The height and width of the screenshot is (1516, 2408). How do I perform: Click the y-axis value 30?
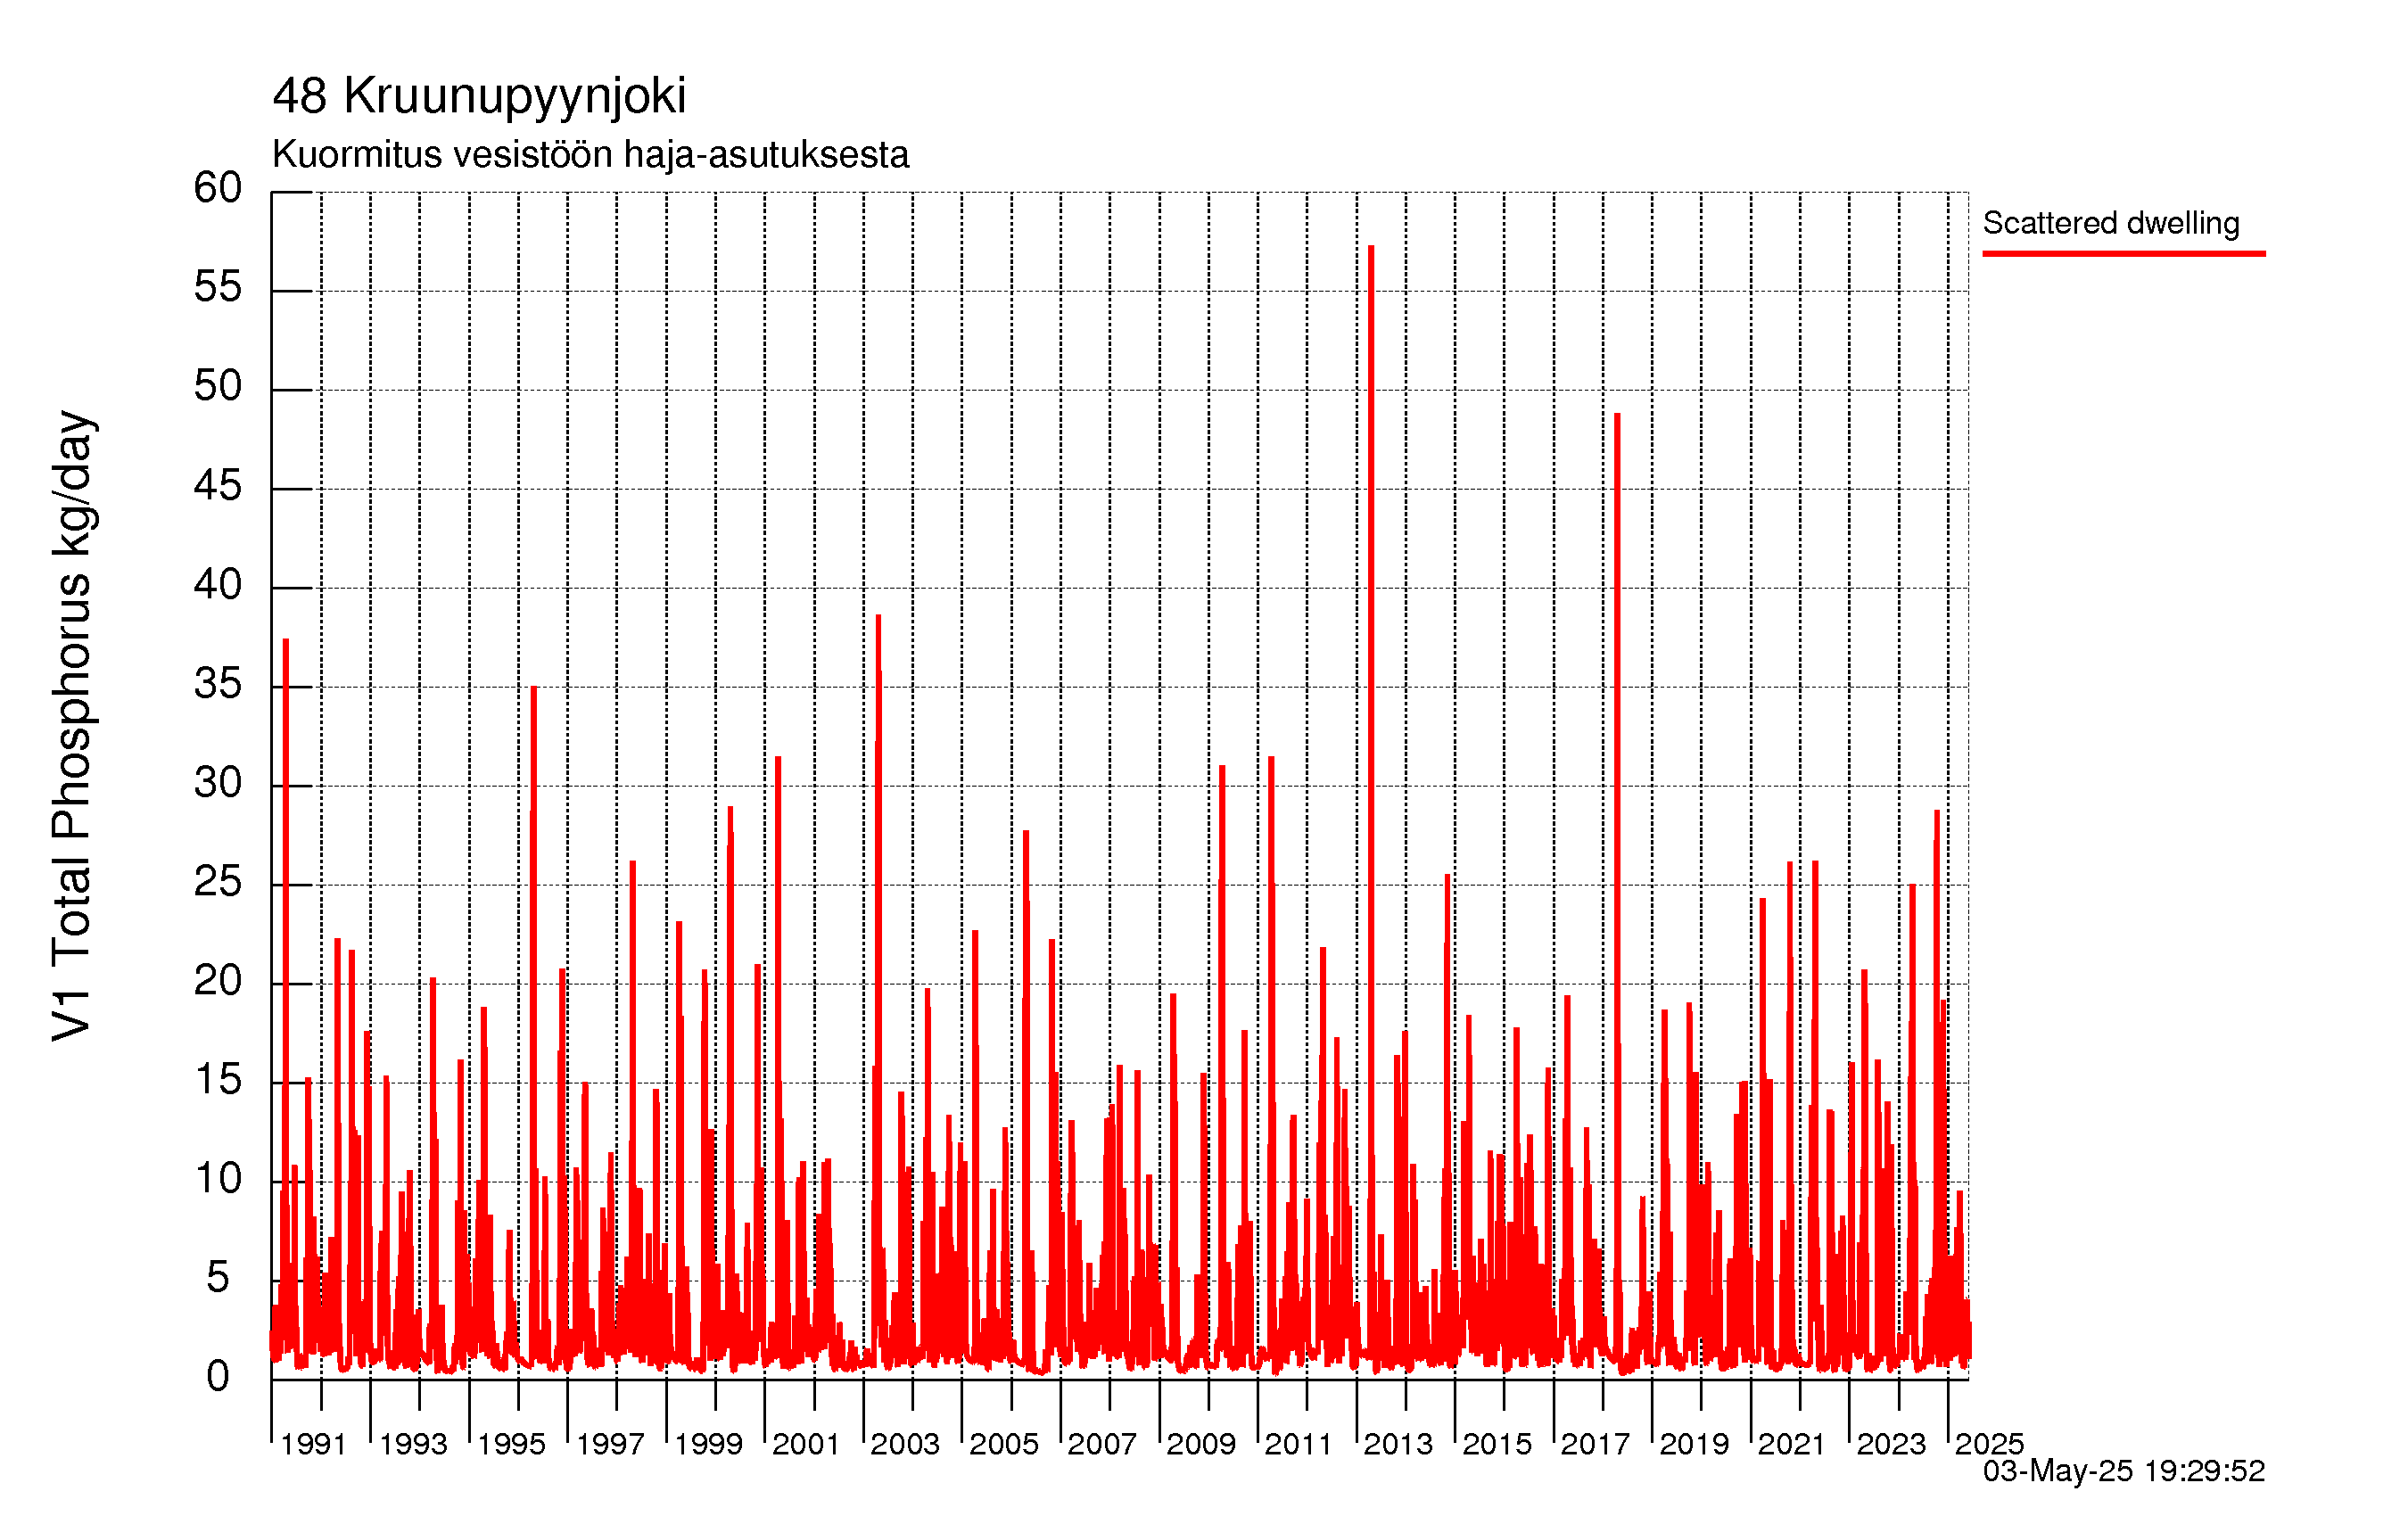pyautogui.click(x=218, y=783)
